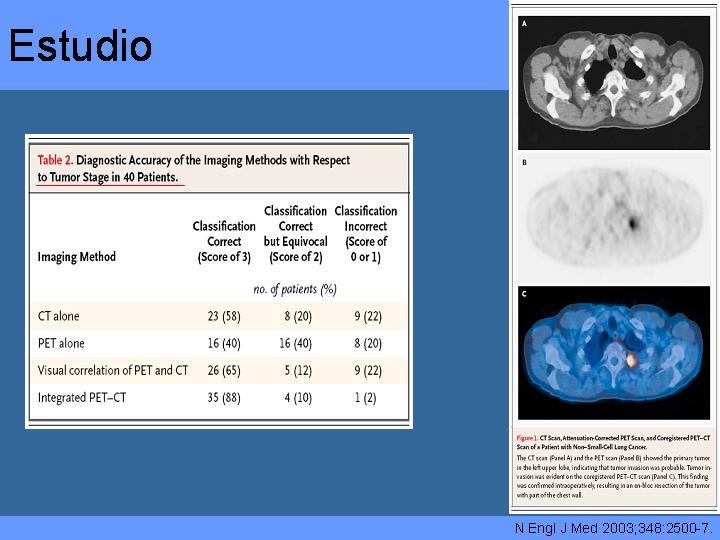Click the '9 (22)' cell in CT alone row
The width and height of the screenshot is (720, 540).
(368, 316)
